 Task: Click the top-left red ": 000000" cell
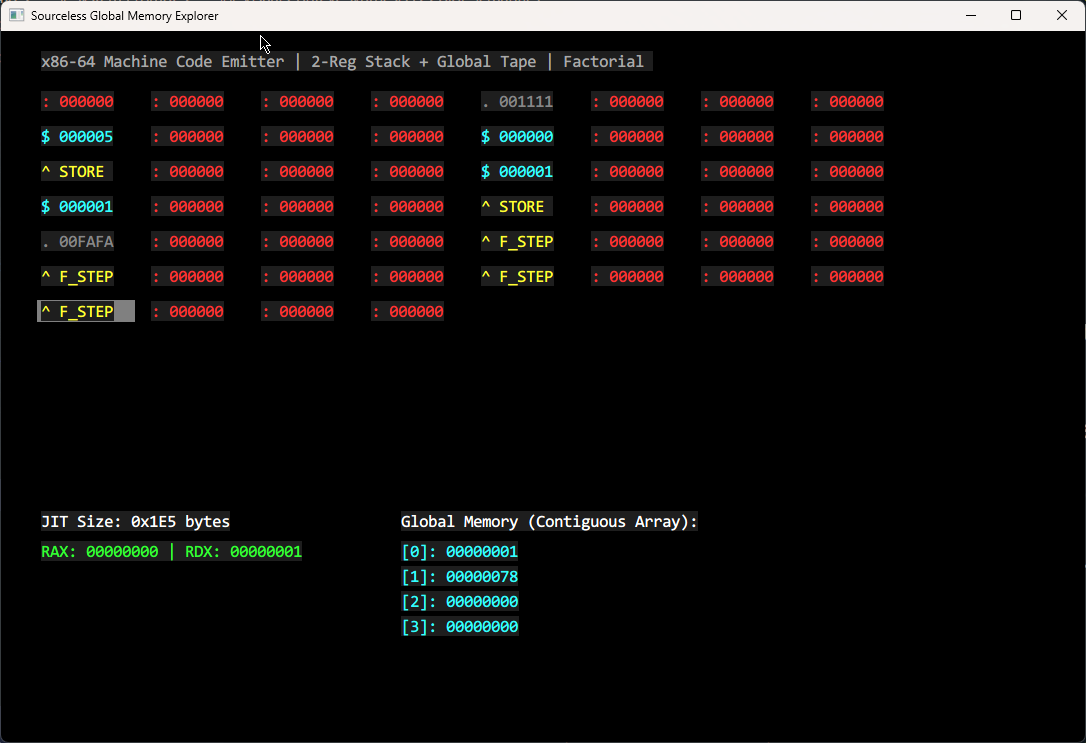pos(77,102)
